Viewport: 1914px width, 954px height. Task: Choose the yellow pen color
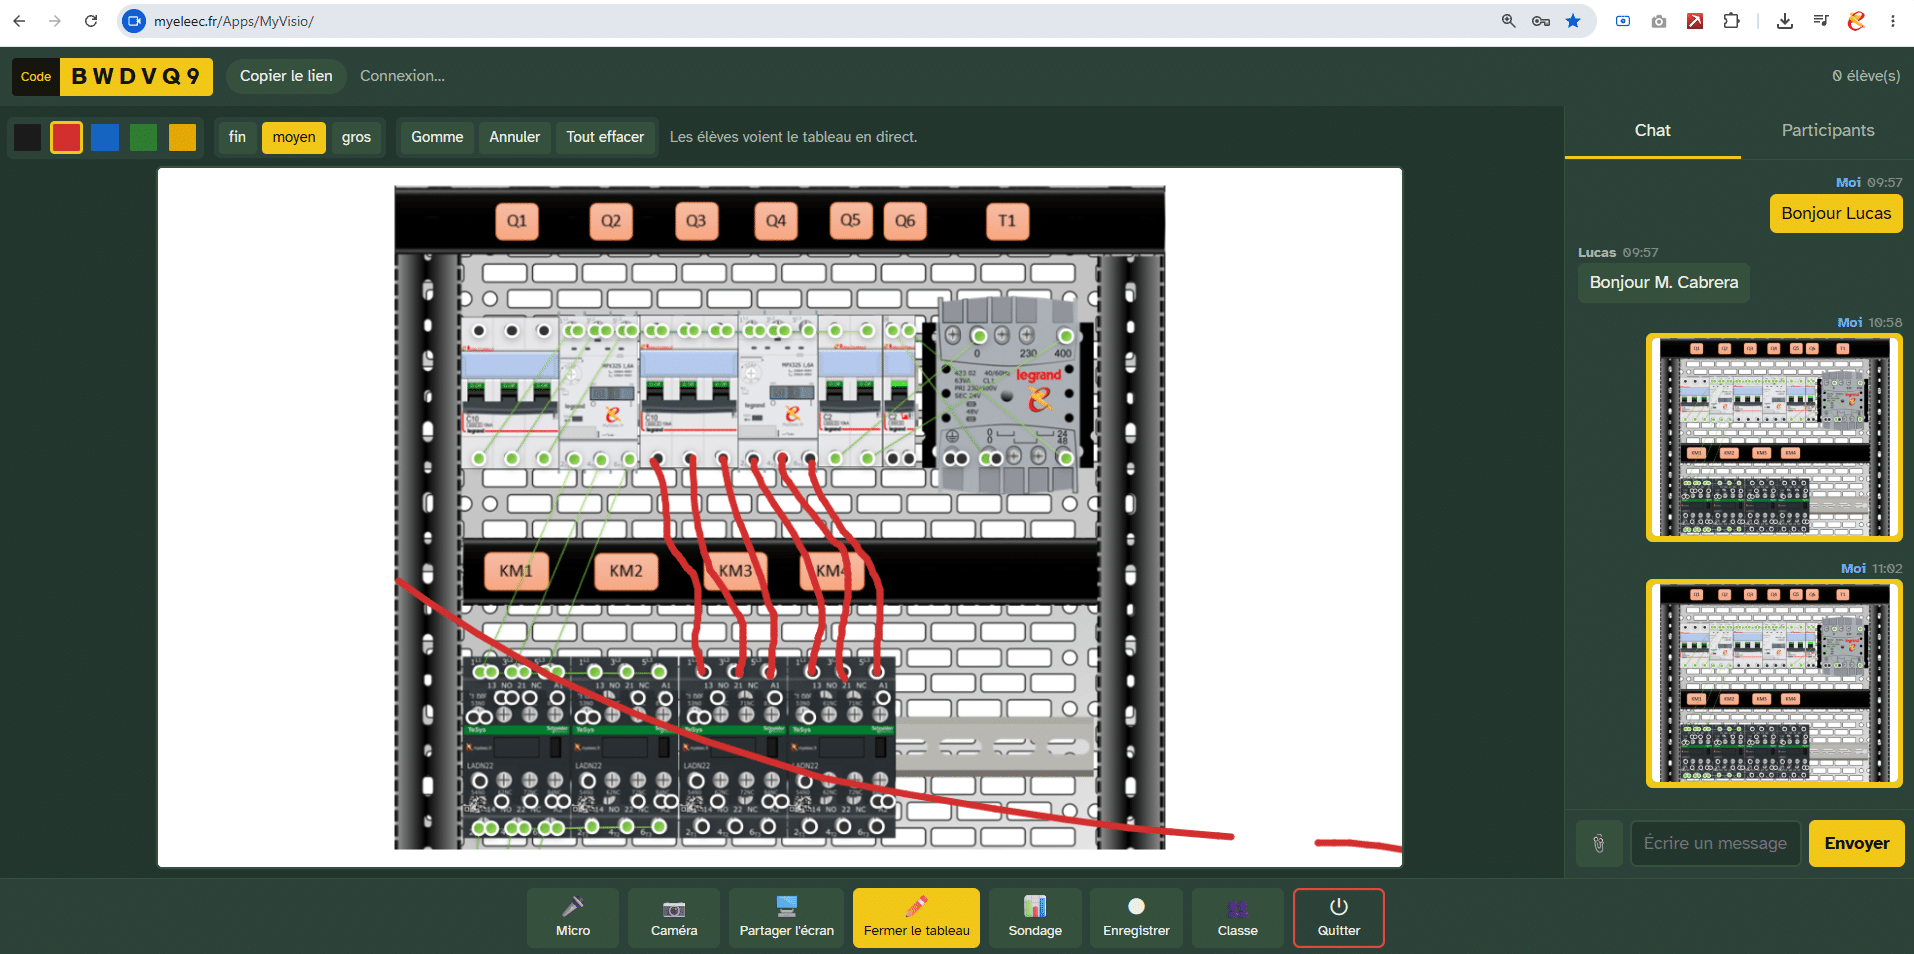[x=182, y=137]
